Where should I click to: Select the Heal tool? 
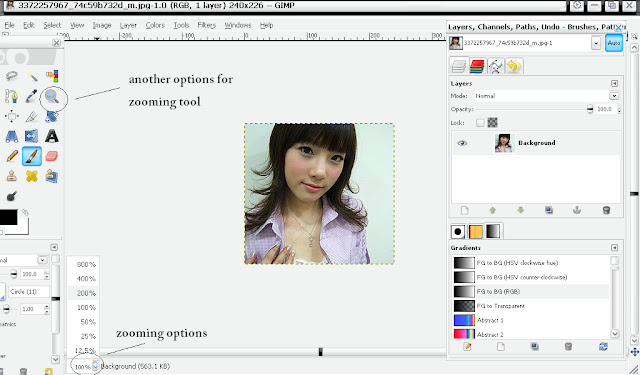pos(31,176)
